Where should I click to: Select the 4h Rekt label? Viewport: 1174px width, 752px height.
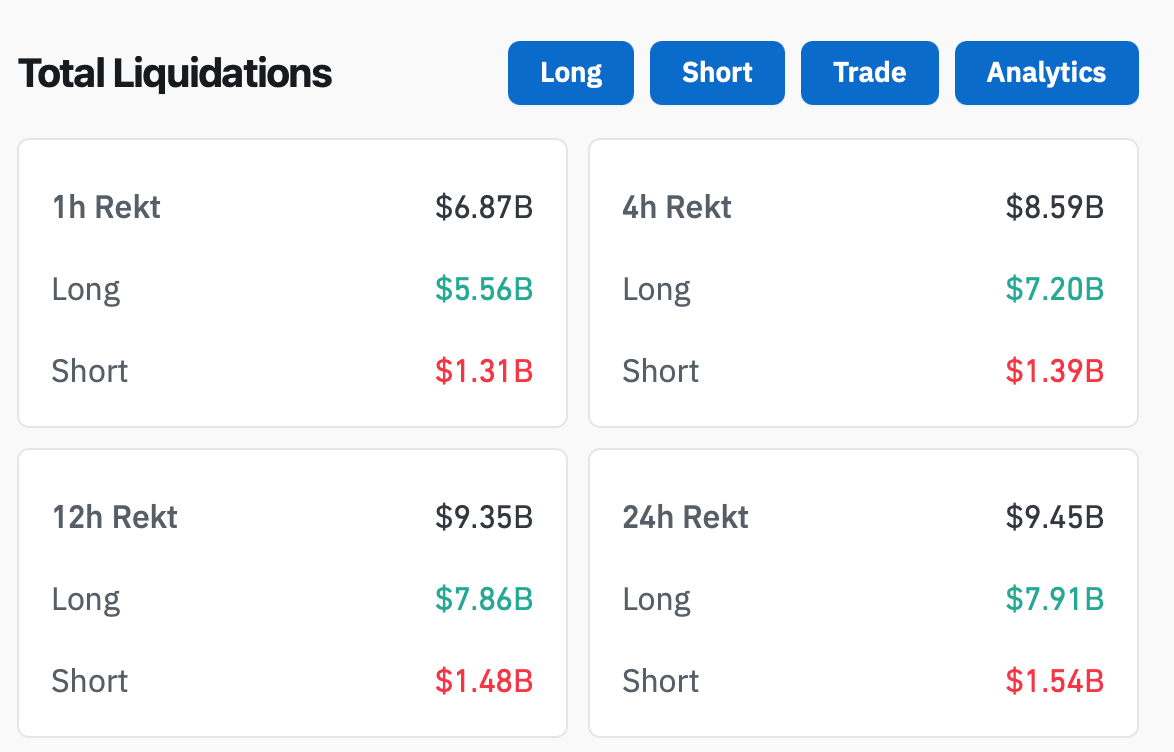677,207
